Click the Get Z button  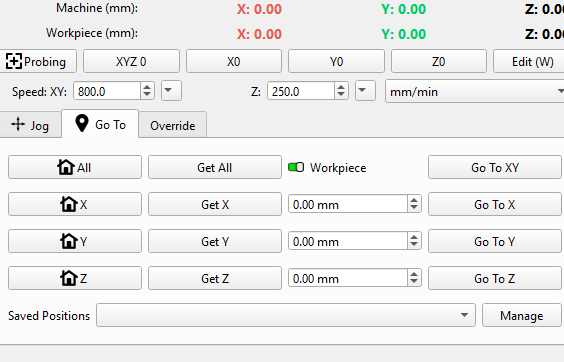[215, 278]
